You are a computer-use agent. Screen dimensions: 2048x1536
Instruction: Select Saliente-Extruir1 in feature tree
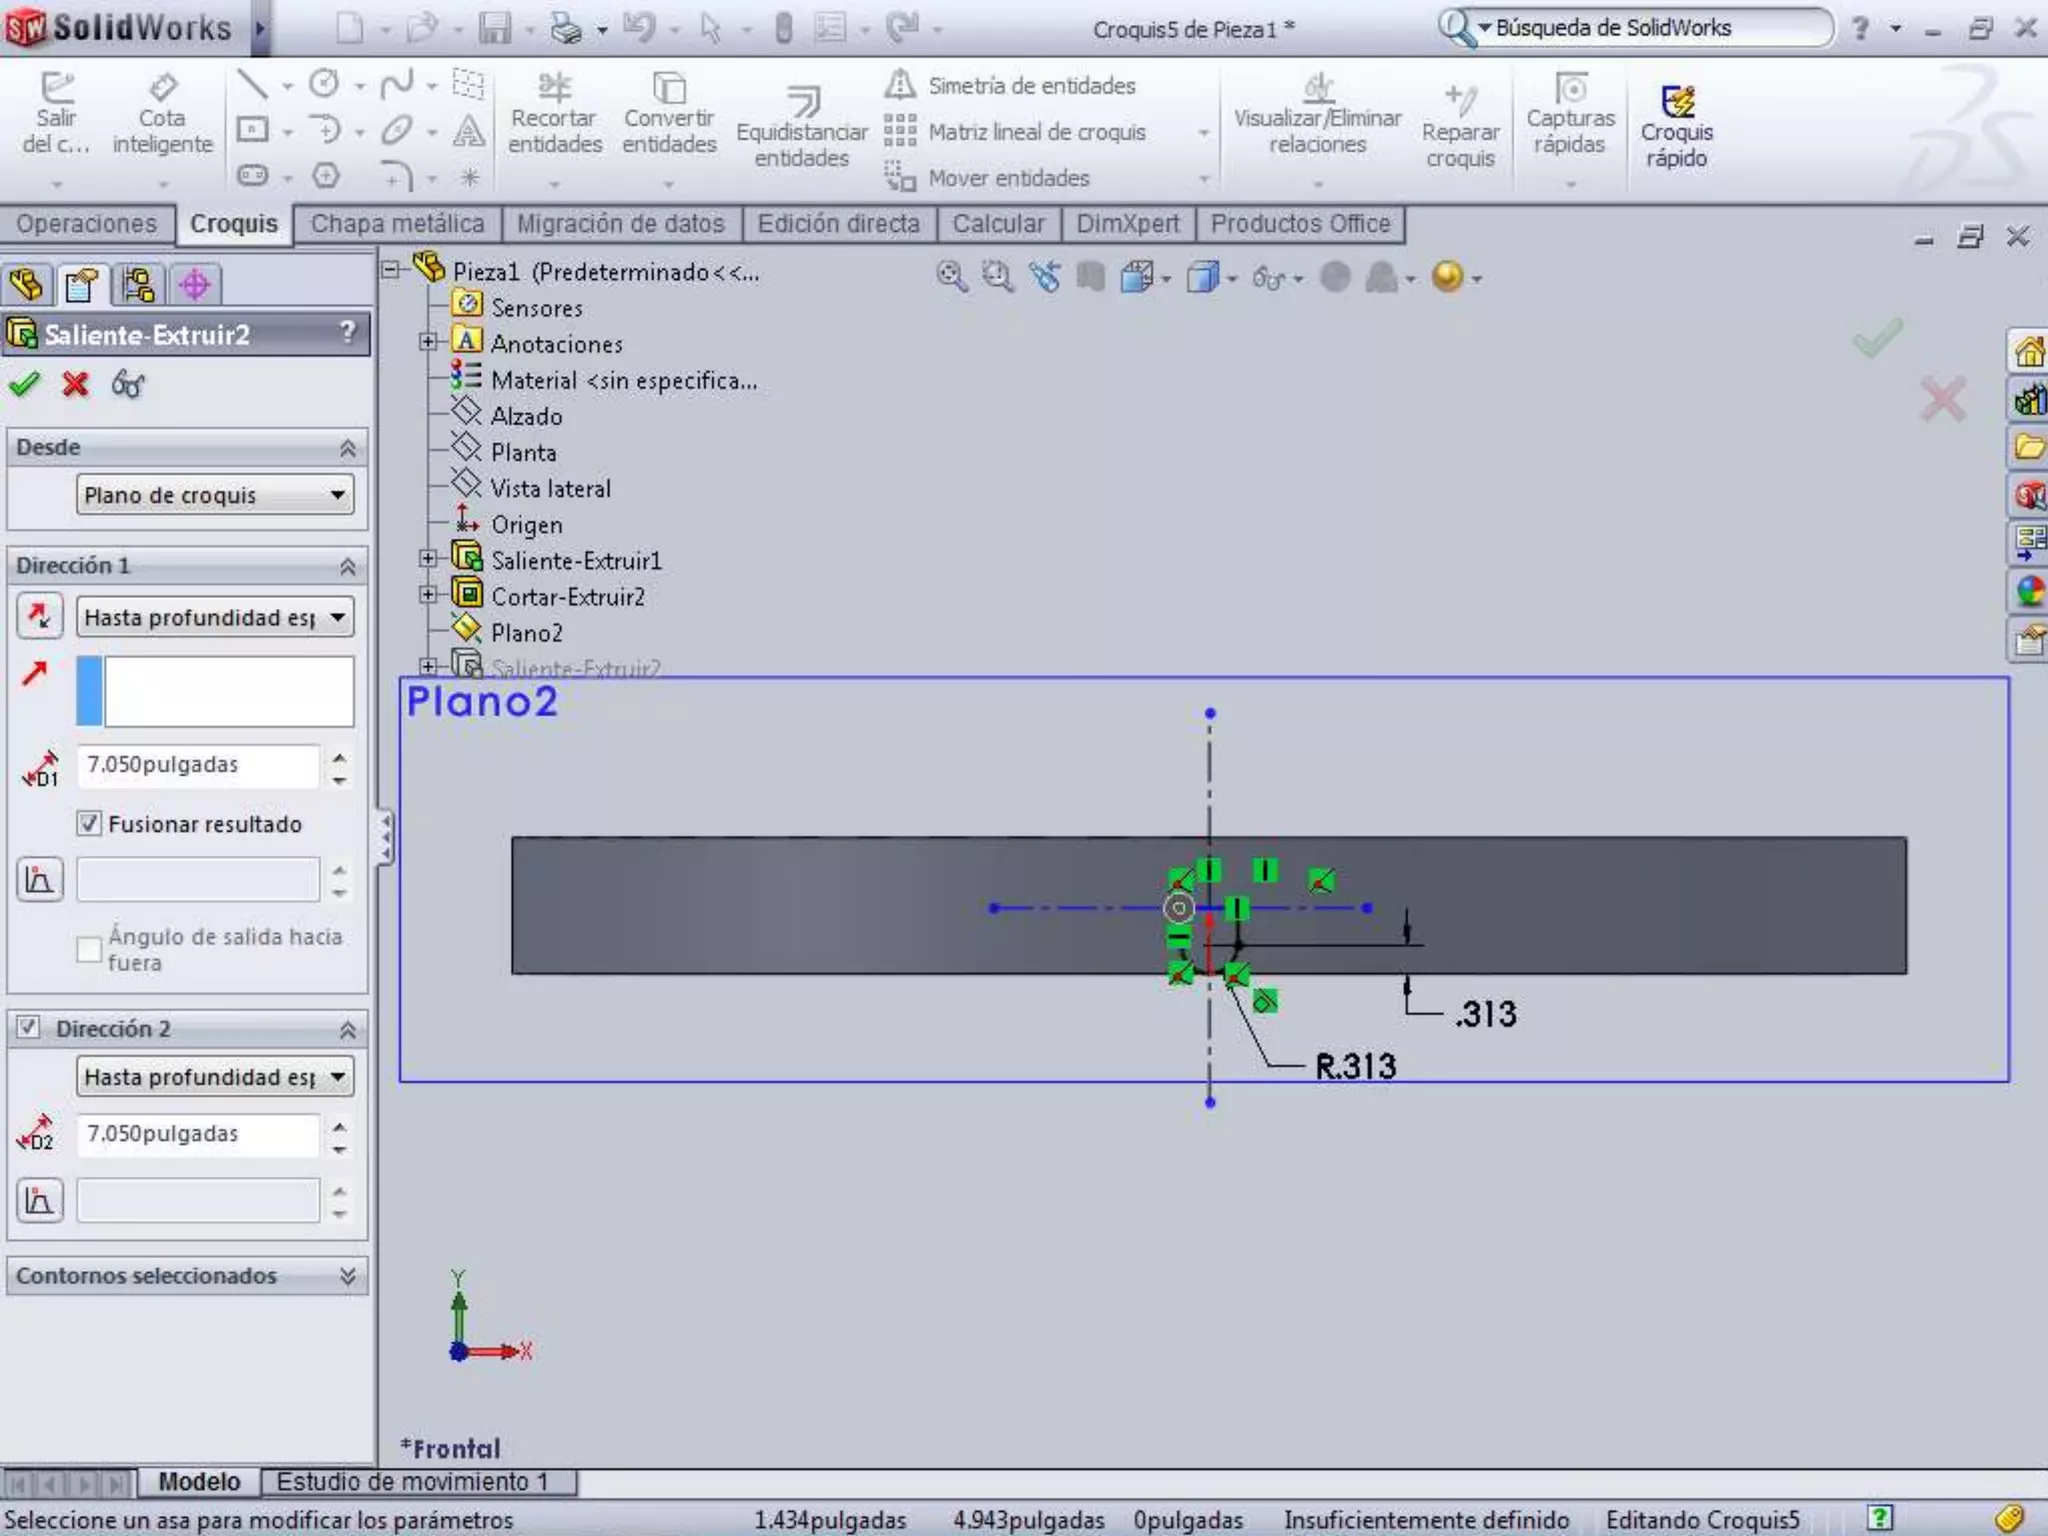pyautogui.click(x=575, y=561)
